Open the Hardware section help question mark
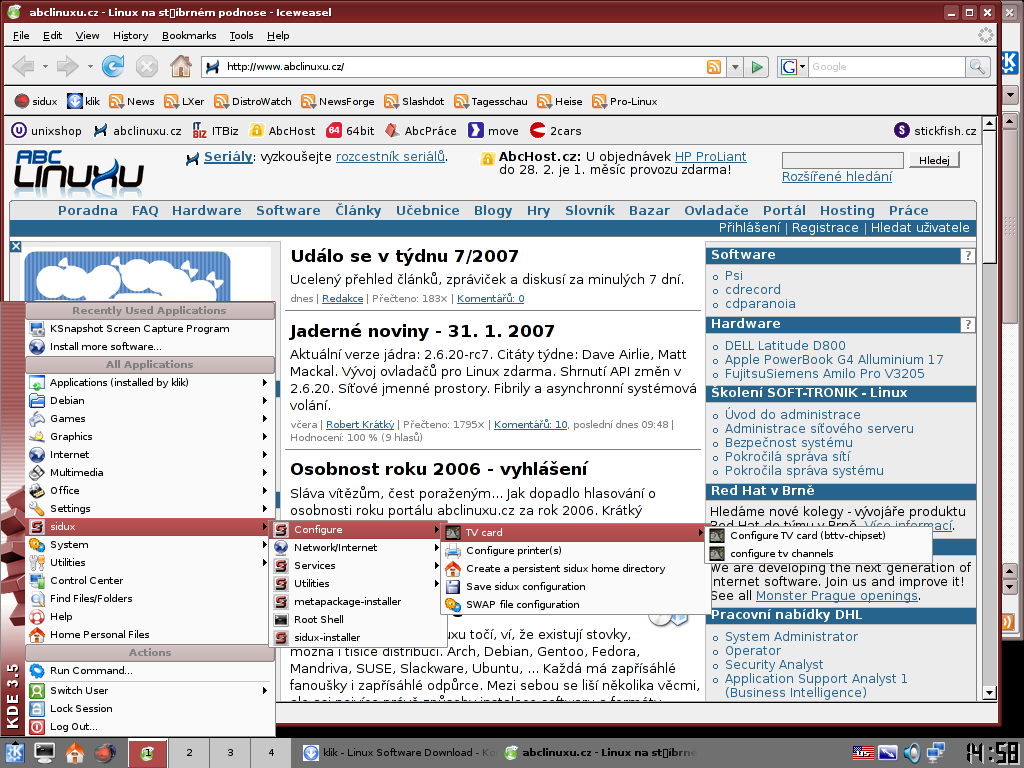 click(x=967, y=325)
